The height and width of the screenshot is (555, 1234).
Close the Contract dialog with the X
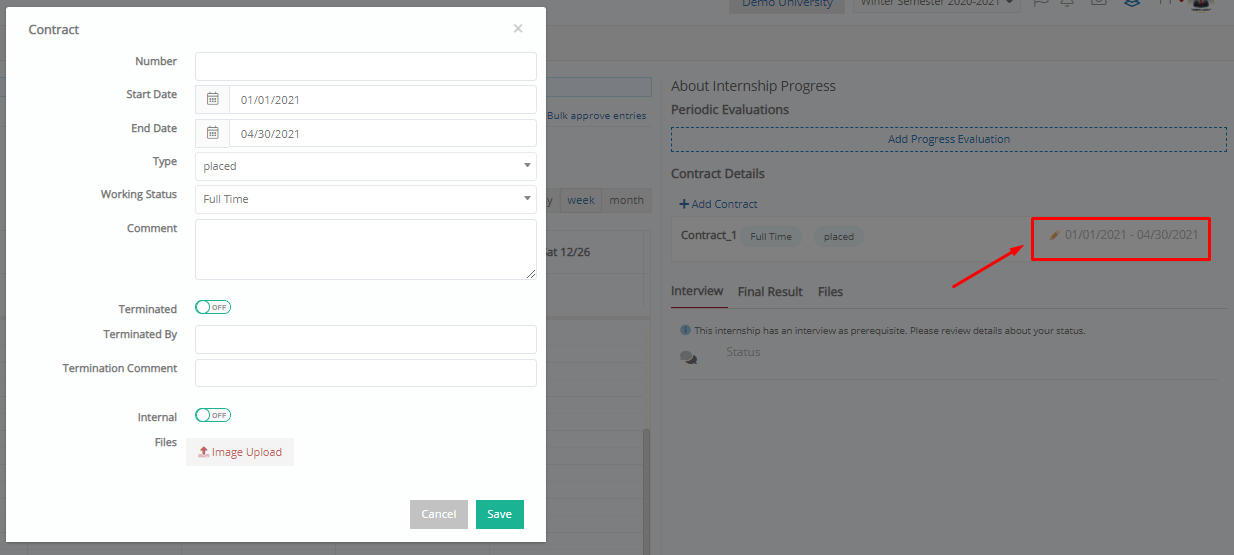[x=518, y=28]
